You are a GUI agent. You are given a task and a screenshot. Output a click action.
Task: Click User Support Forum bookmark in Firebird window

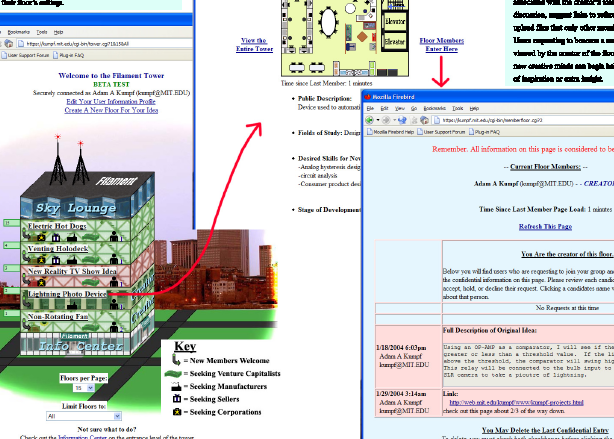(441, 132)
